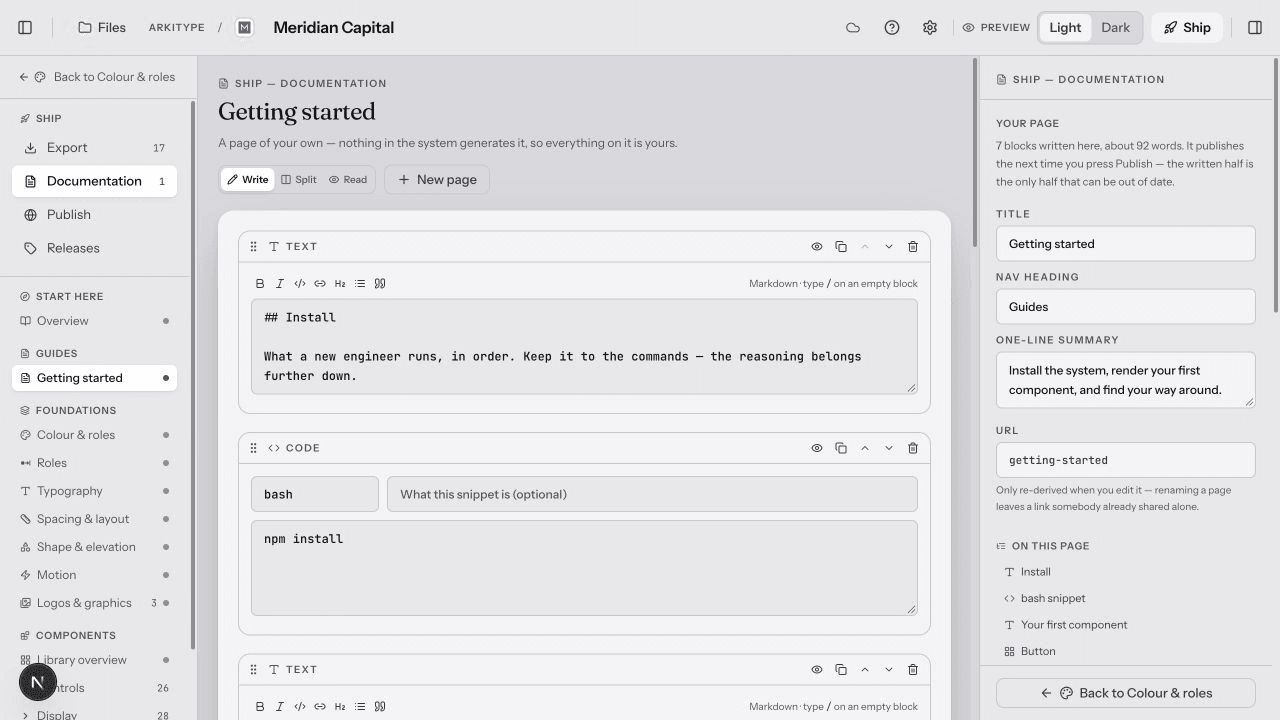Delete the CODE block

point(913,448)
